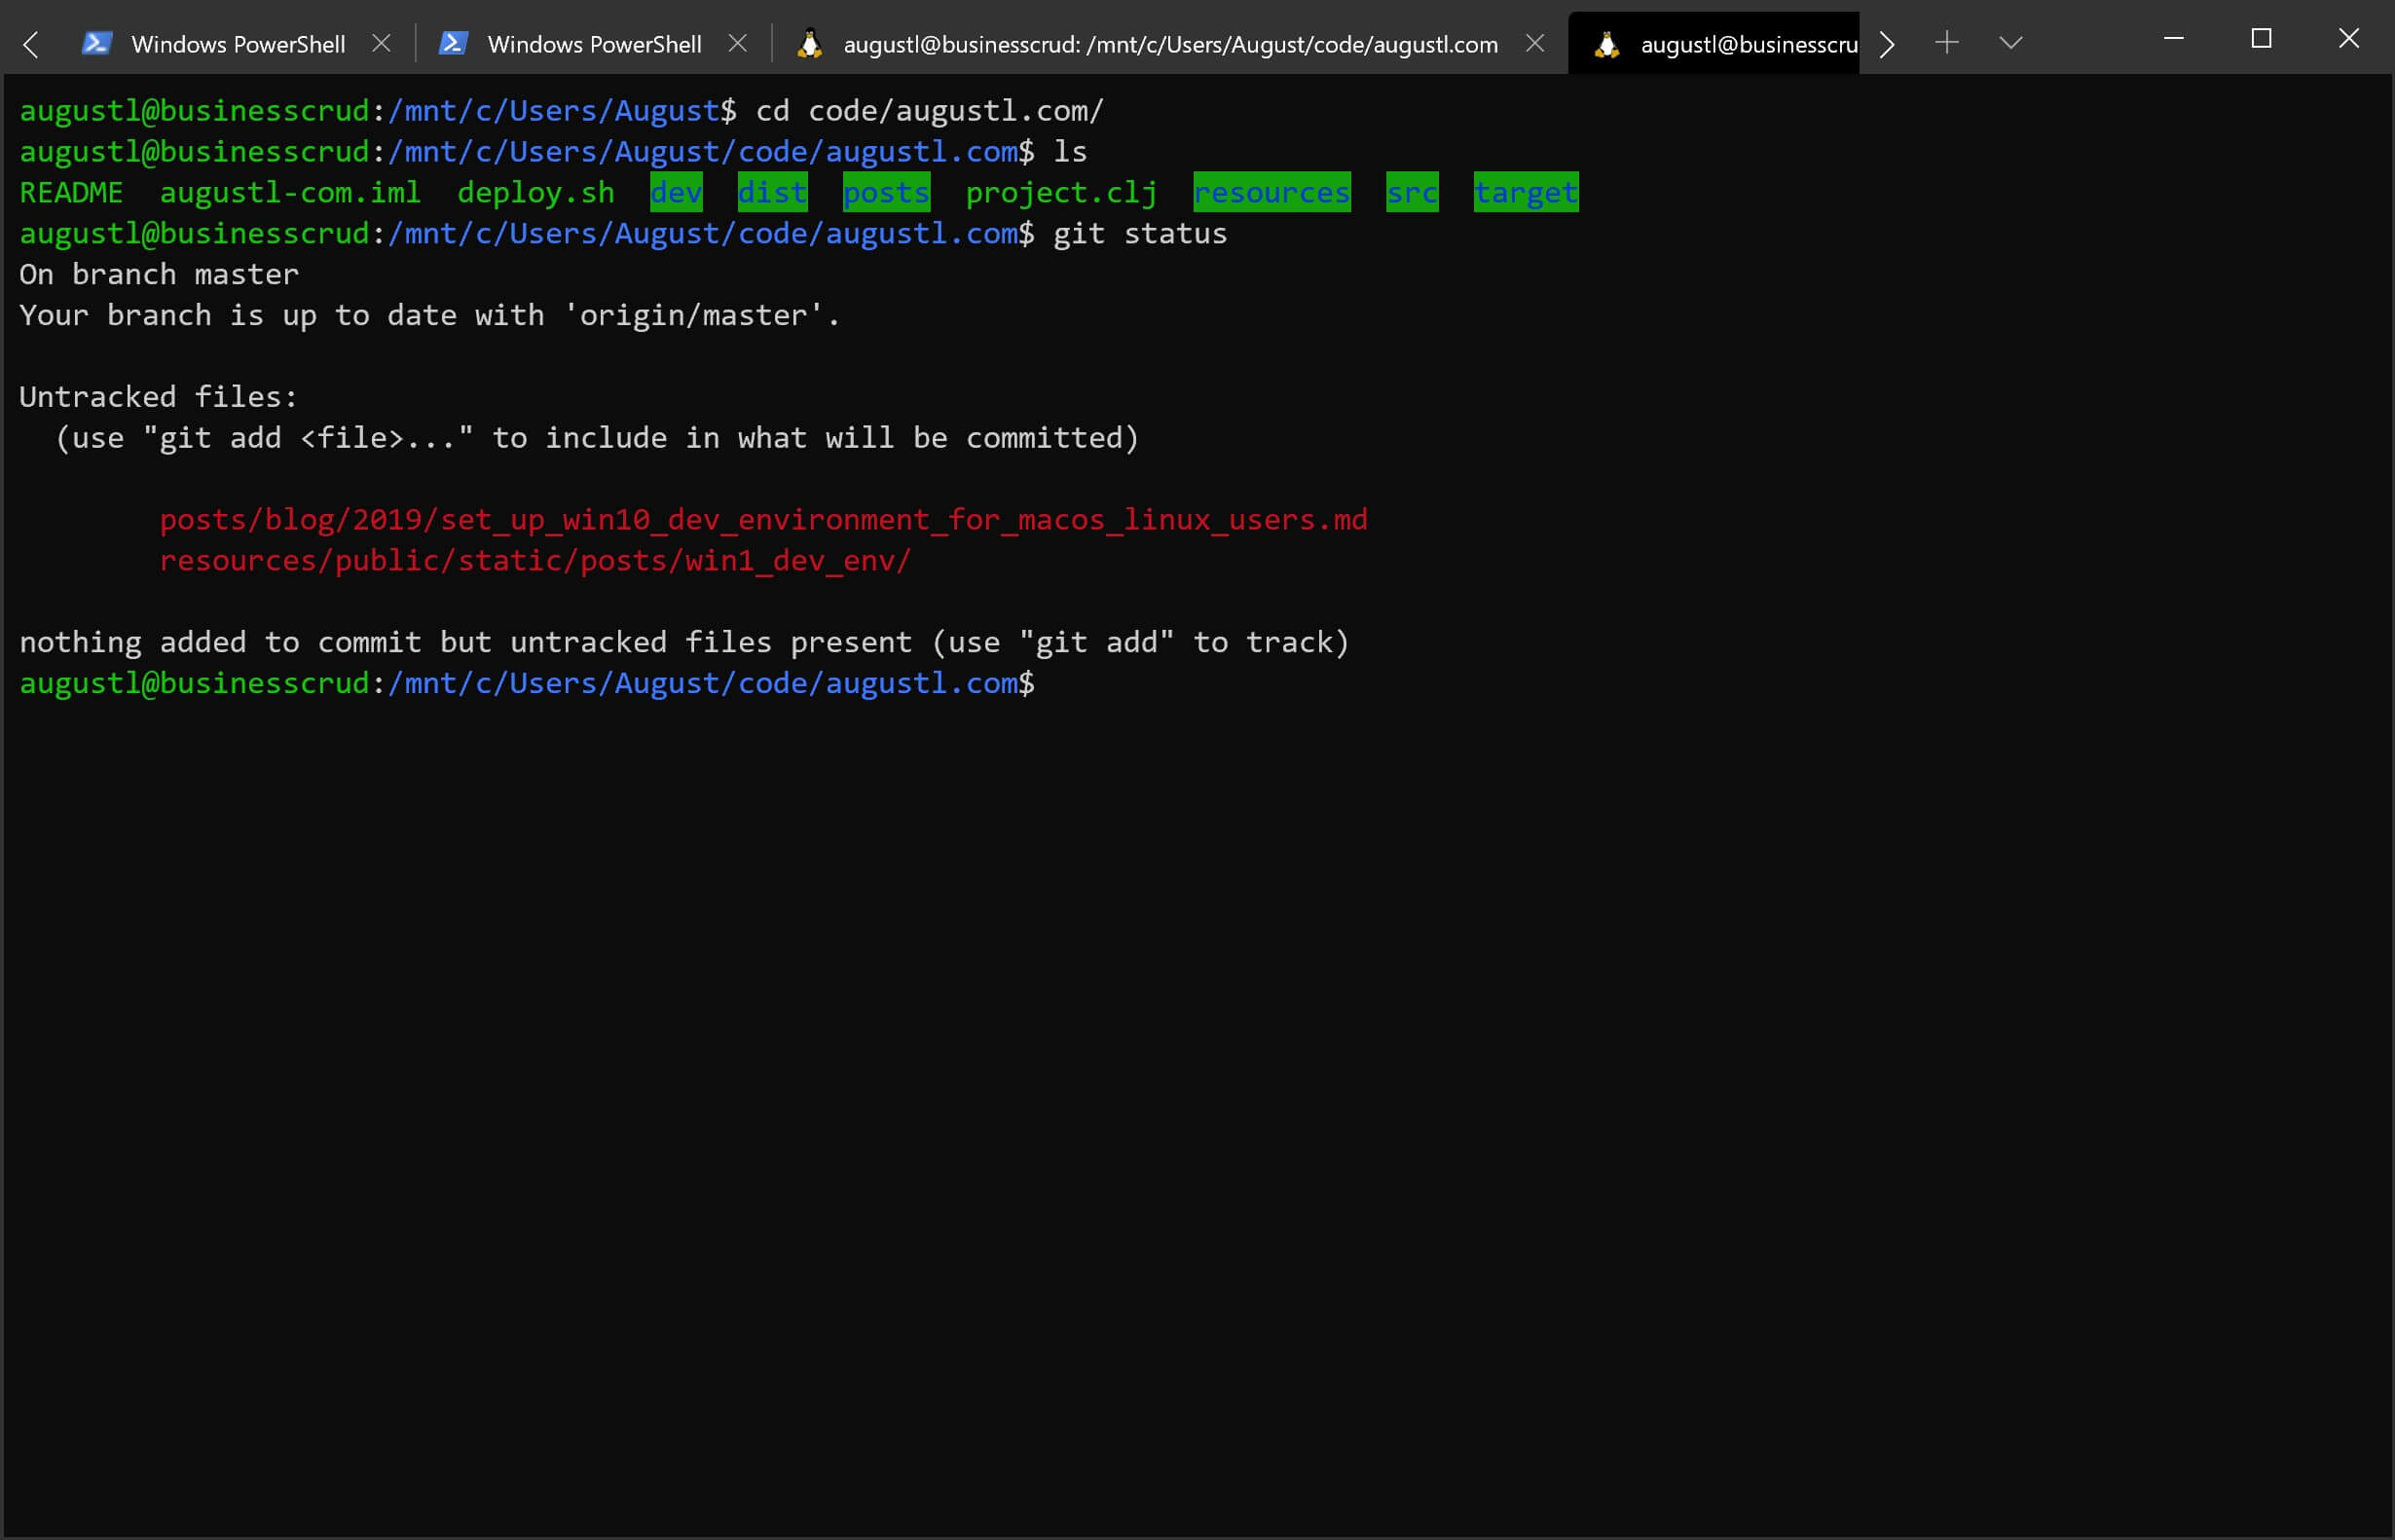Click the 'Untracked files:' heading

tap(159, 397)
